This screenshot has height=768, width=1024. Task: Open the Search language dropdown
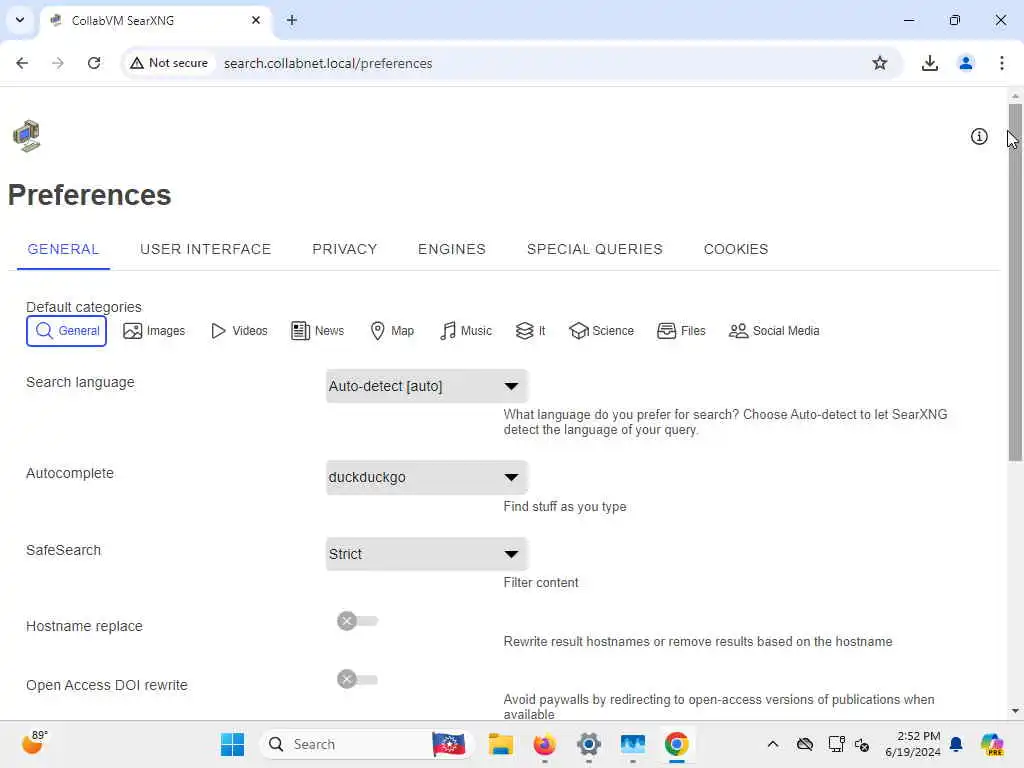pyautogui.click(x=426, y=386)
